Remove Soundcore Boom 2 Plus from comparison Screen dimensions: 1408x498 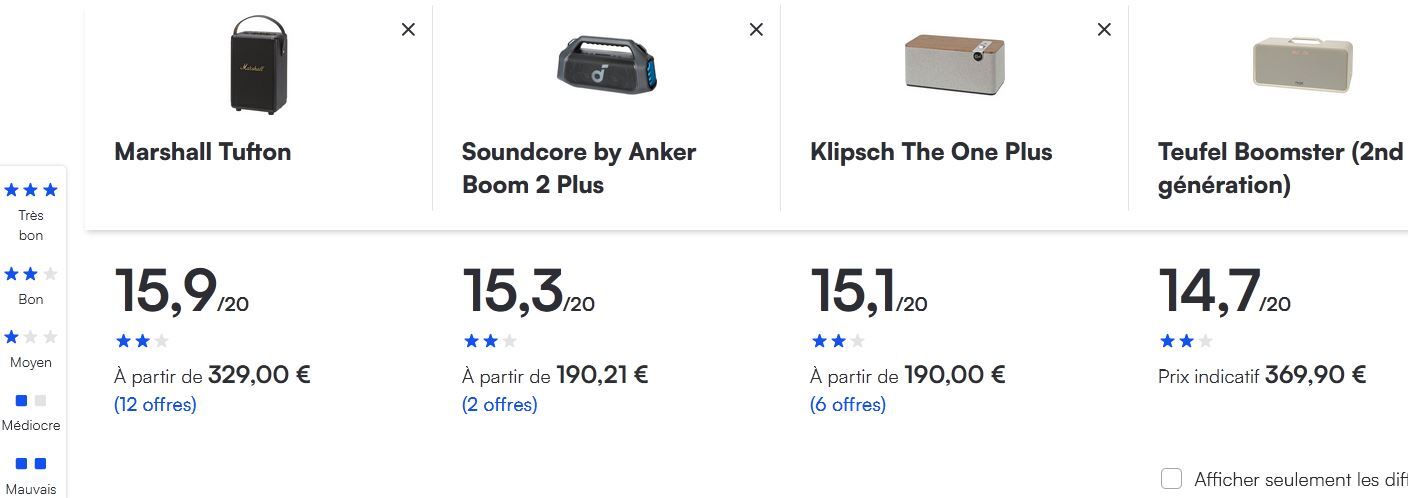756,30
